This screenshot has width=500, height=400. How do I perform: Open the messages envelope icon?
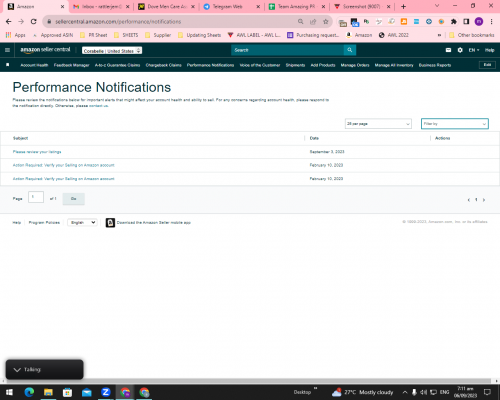pos(448,50)
